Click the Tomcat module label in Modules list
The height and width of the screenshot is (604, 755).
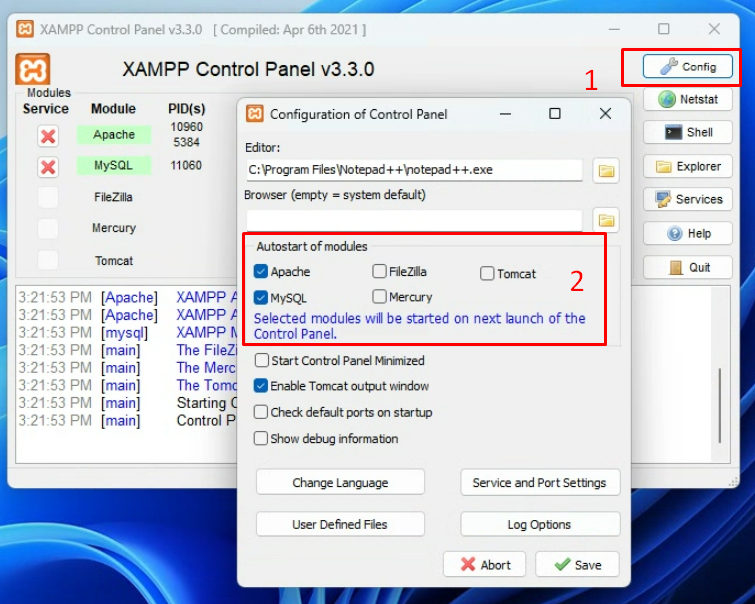pos(114,261)
